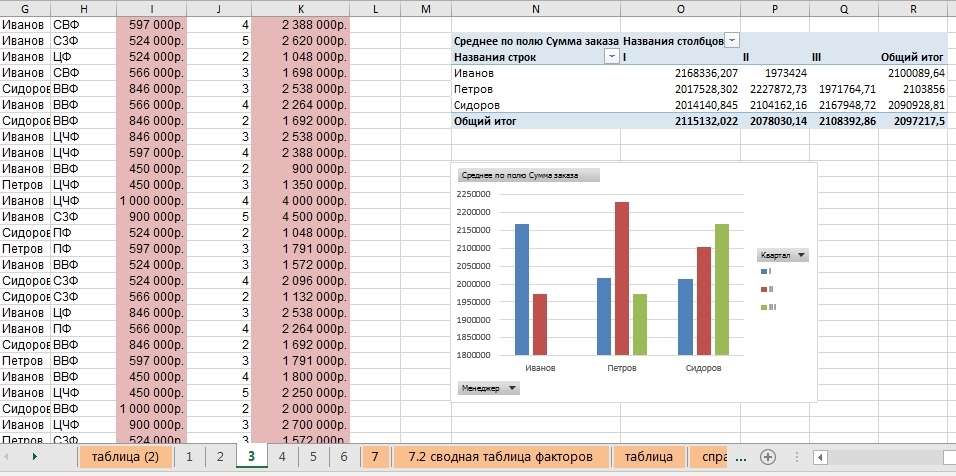Image resolution: width=956 pixels, height=476 pixels.
Task: Click green legend swatch for quarter III
Action: (764, 308)
